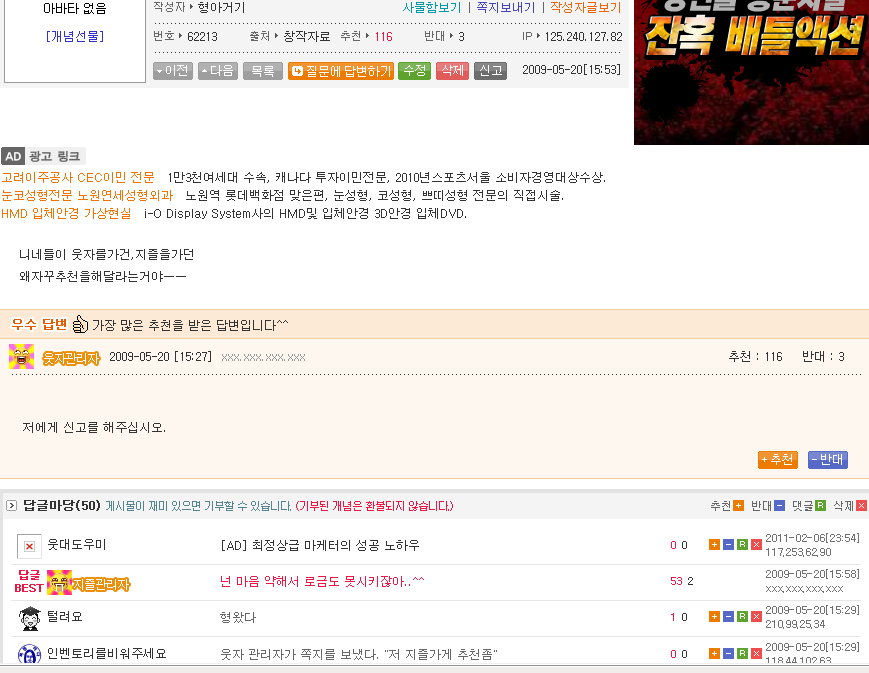The height and width of the screenshot is (673, 869).
Task: Delete 털려요 comment with X icon
Action: 756,616
